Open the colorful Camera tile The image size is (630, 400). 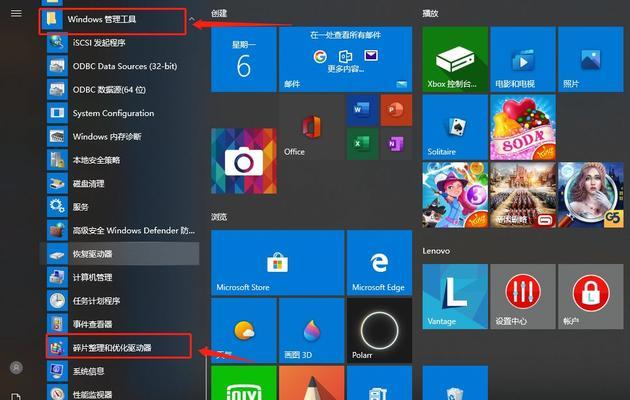coord(244,161)
